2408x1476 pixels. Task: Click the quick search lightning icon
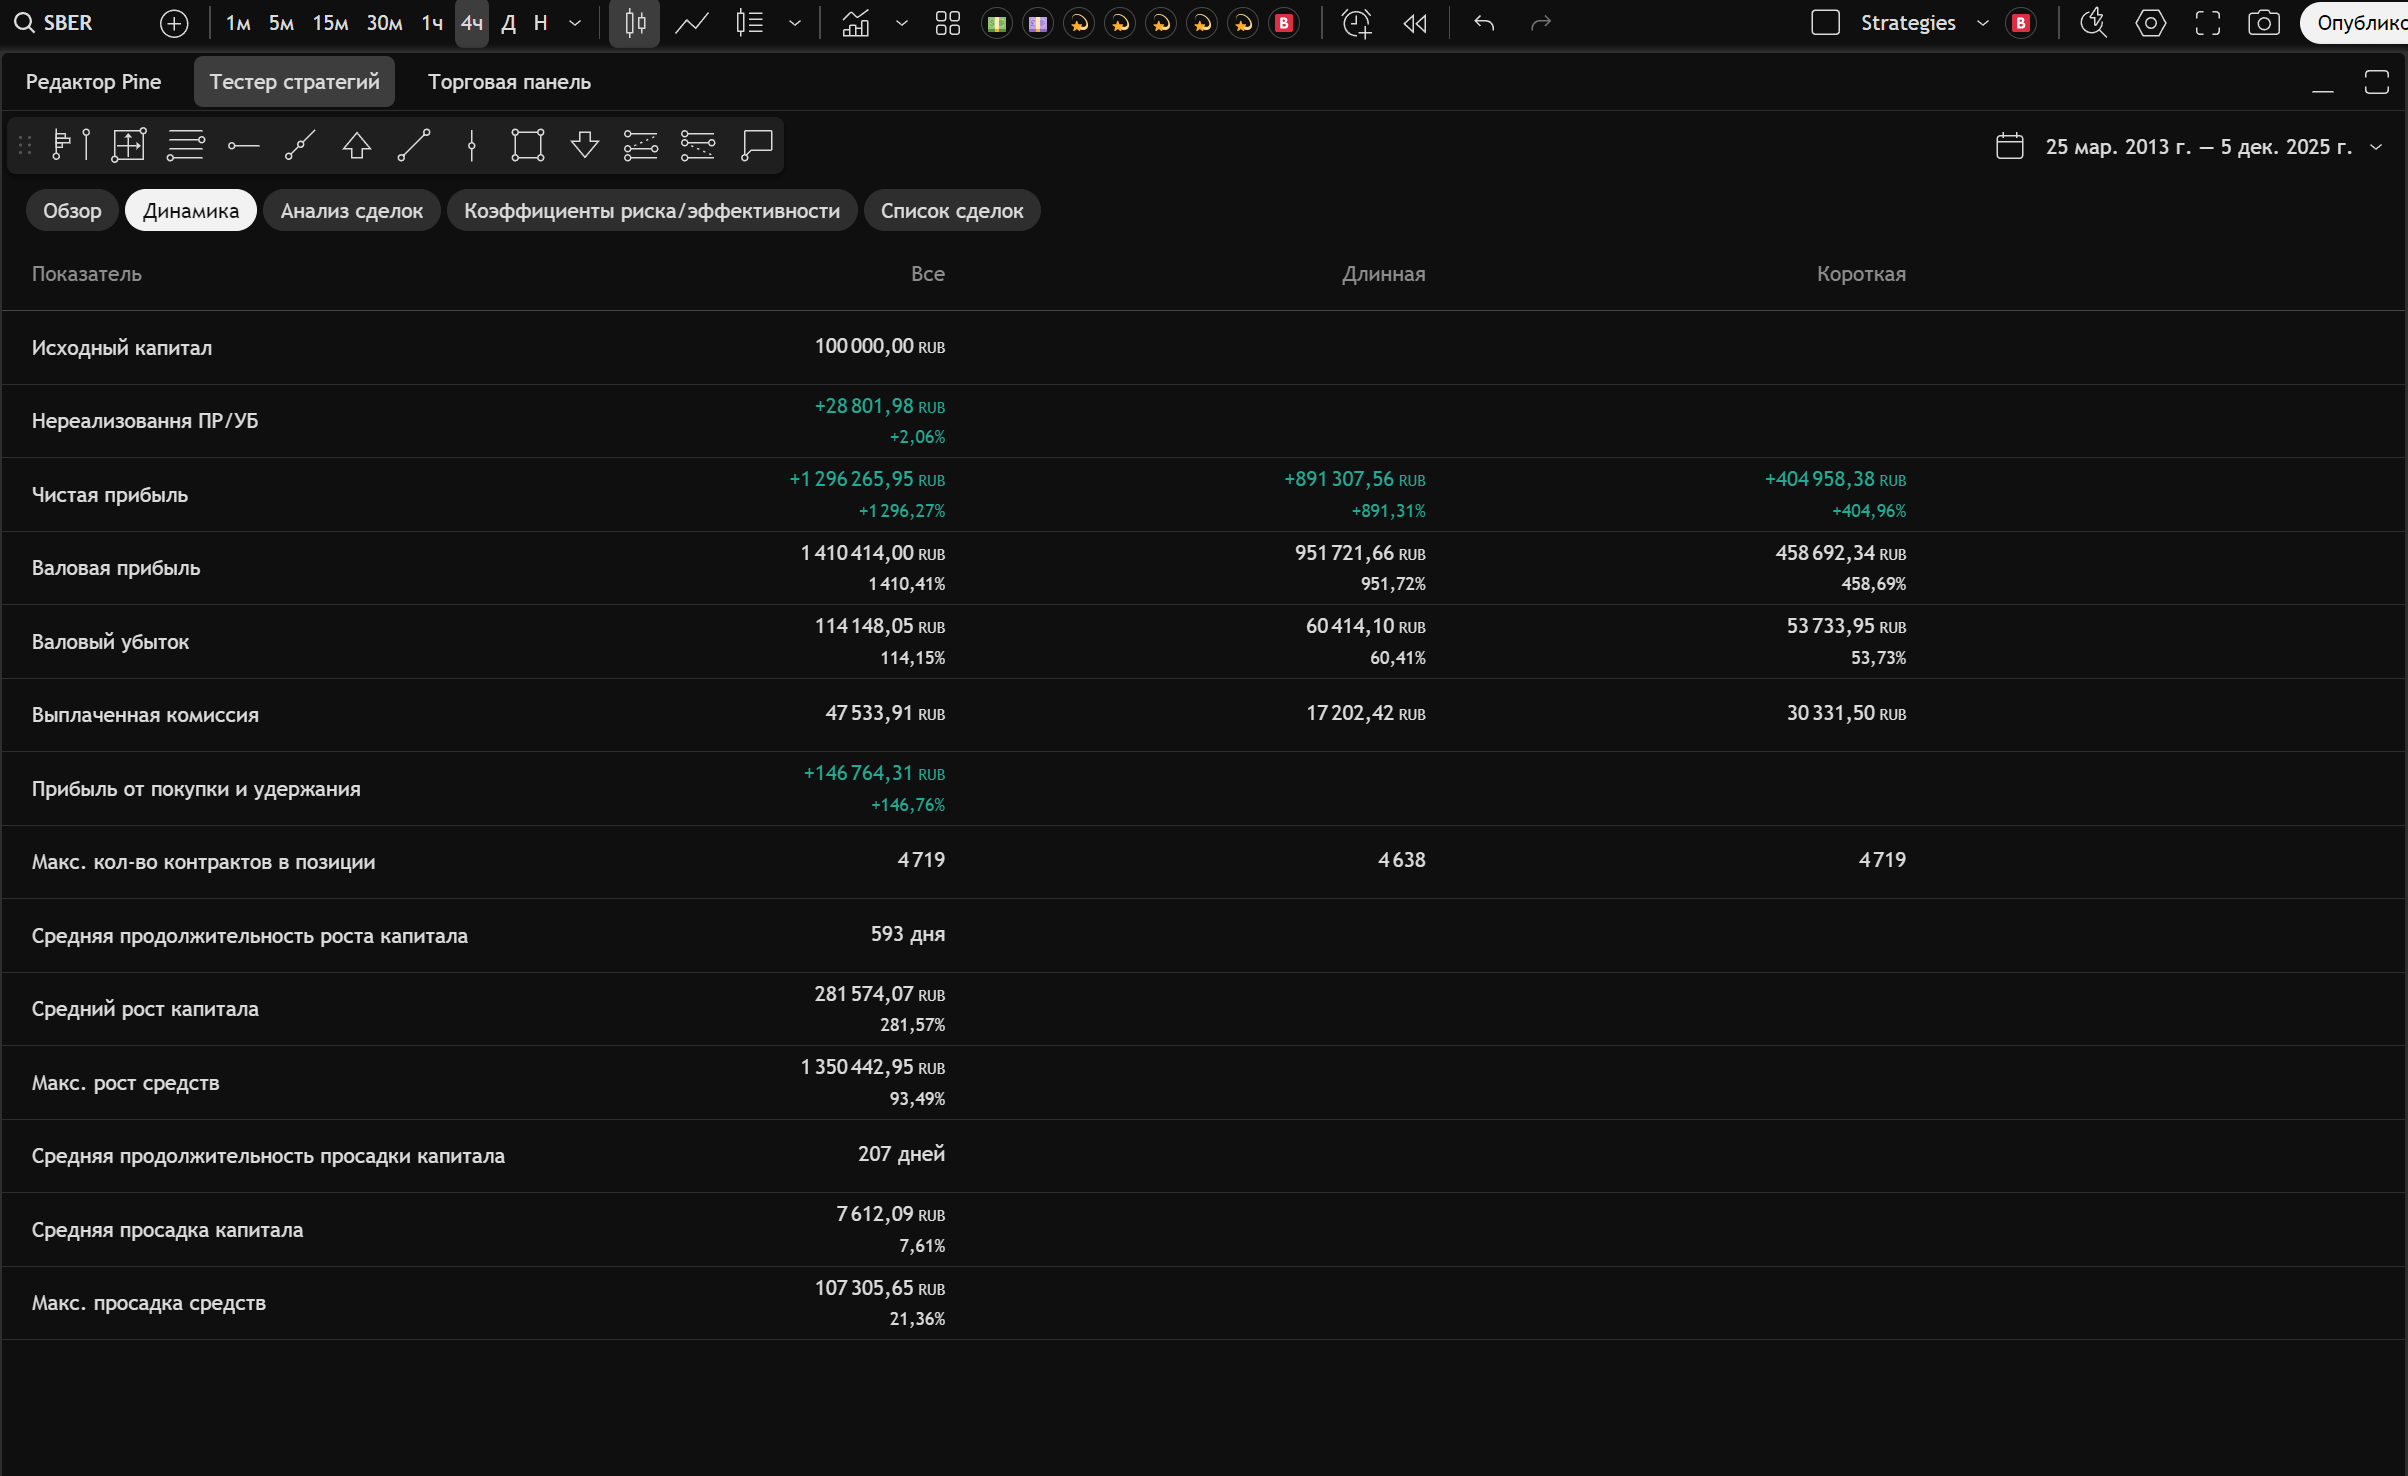(x=2093, y=23)
